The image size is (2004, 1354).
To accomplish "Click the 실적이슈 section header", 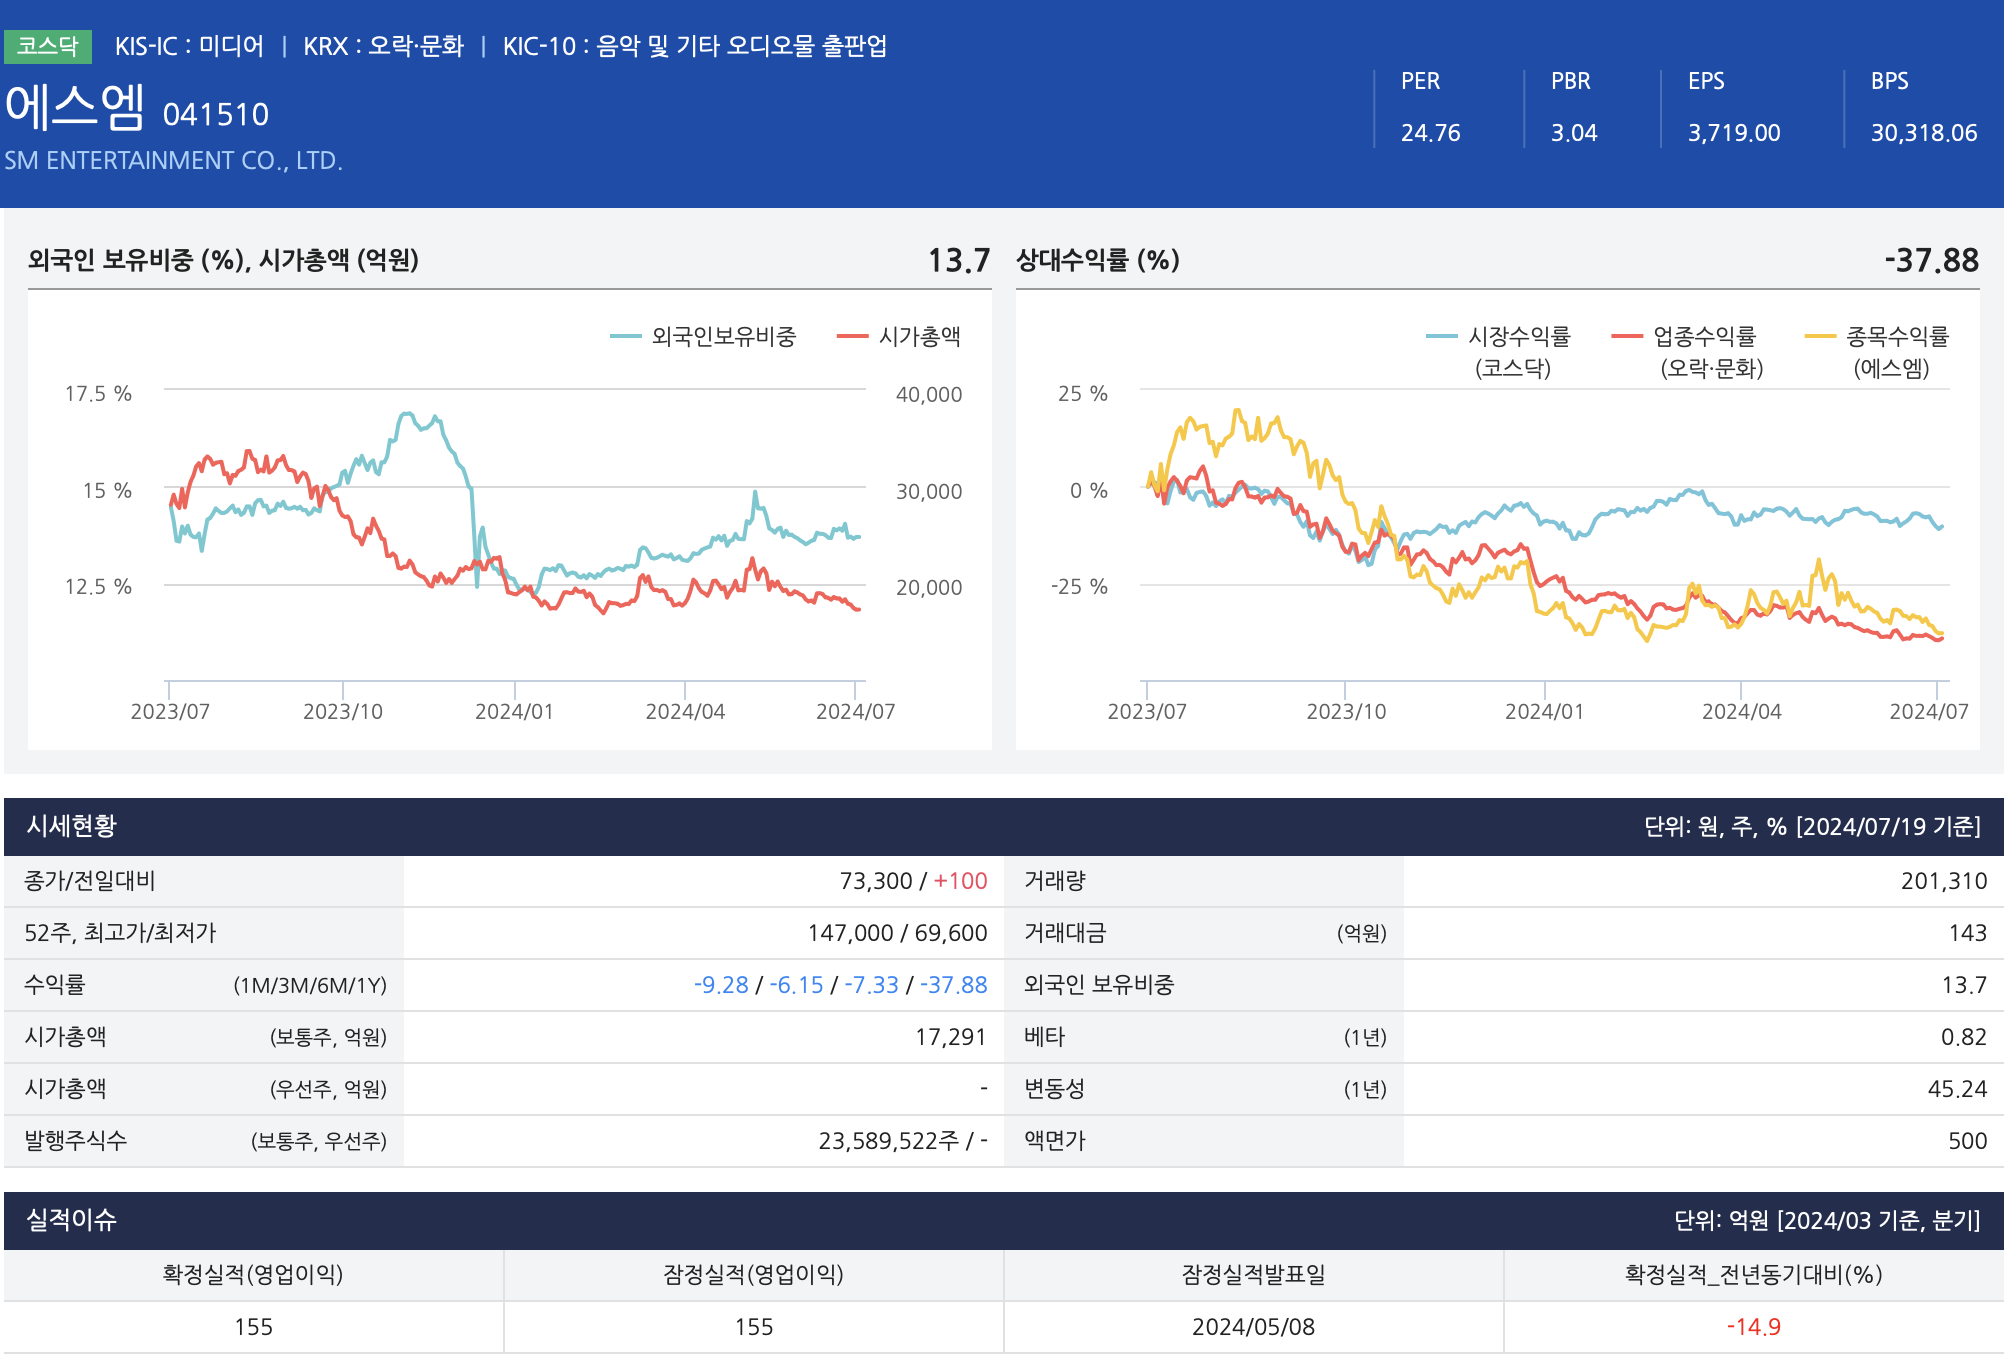I will point(71,1220).
